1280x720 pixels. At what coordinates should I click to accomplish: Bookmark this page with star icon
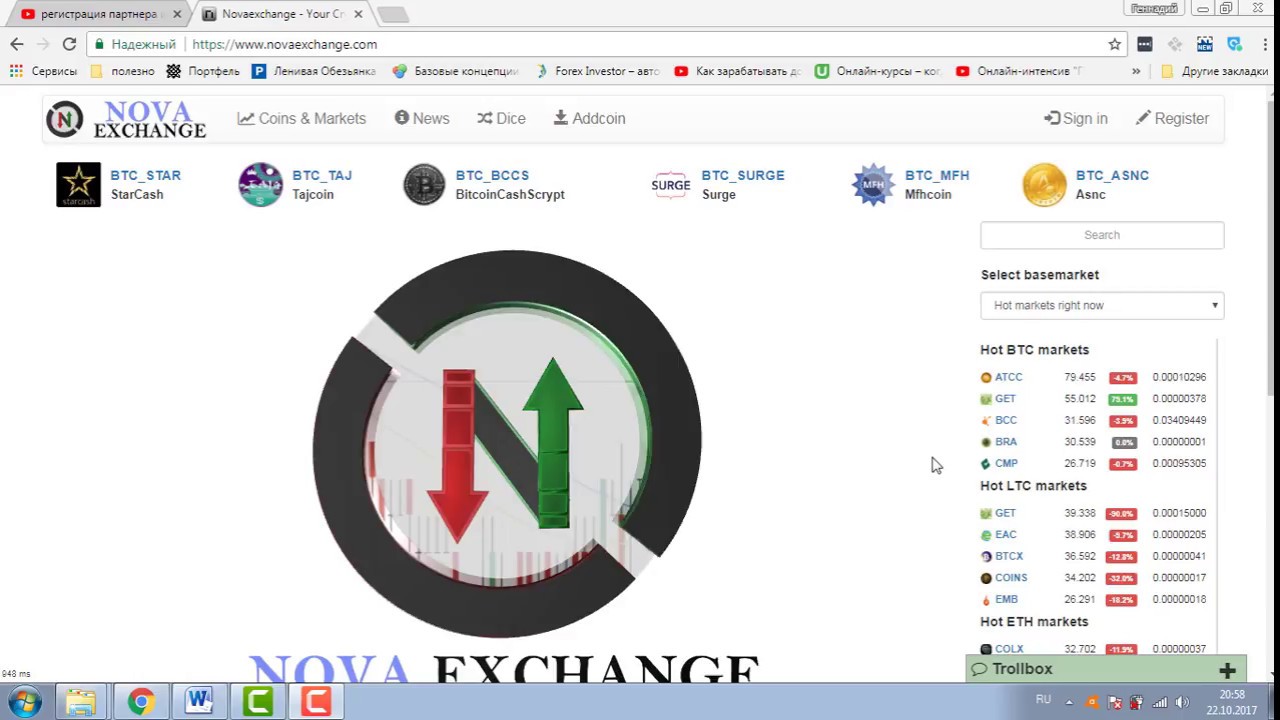(1114, 44)
